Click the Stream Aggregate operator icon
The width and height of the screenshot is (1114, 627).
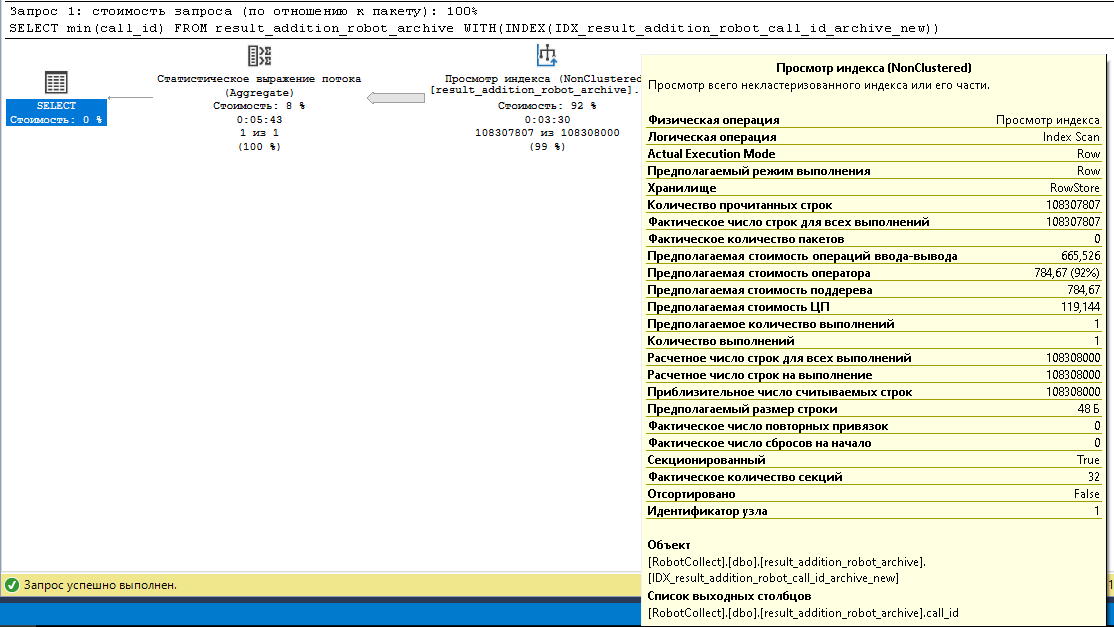pos(259,57)
